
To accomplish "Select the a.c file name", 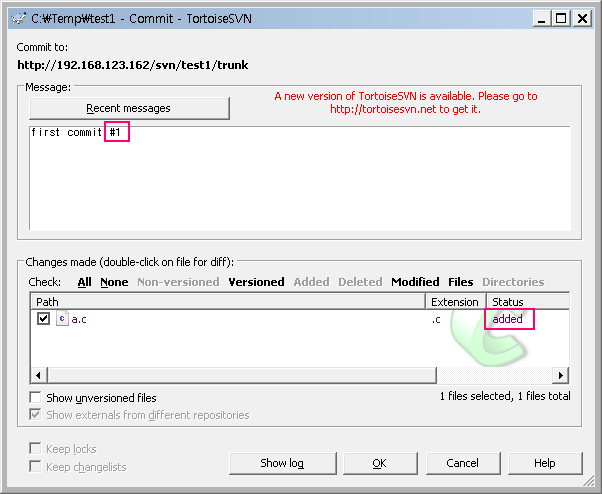I will (x=79, y=319).
